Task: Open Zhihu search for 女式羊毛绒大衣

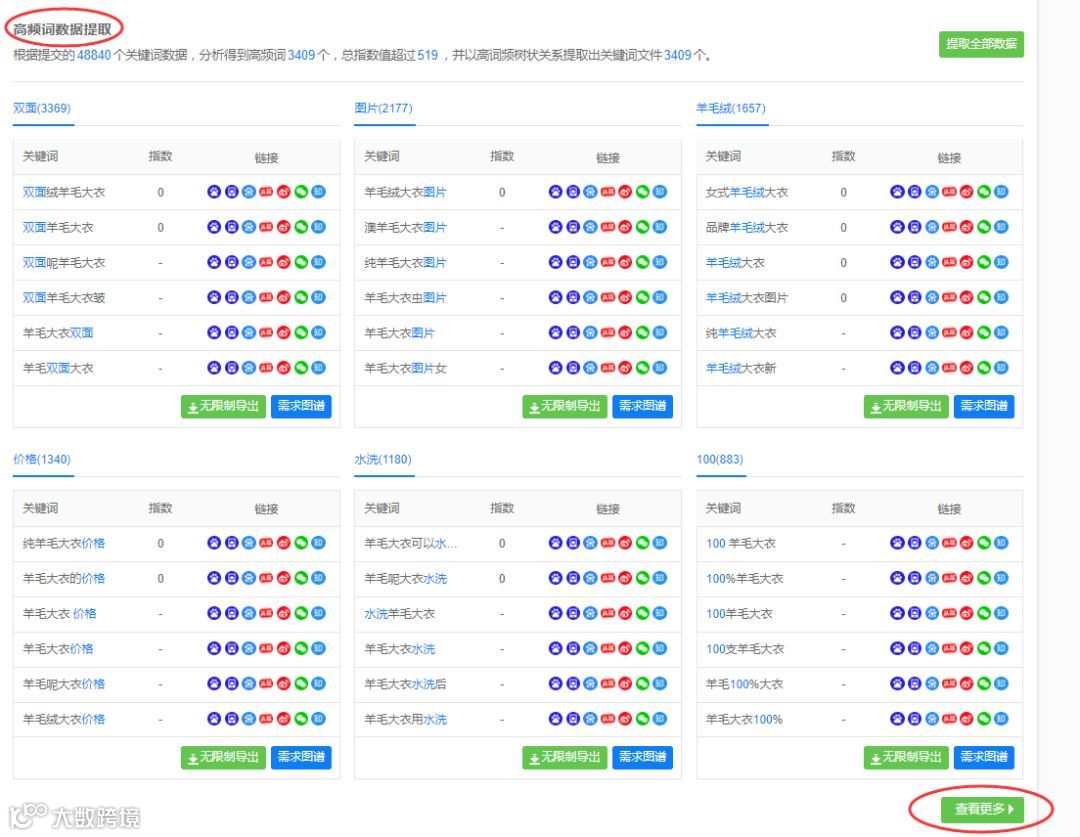Action: [1002, 192]
